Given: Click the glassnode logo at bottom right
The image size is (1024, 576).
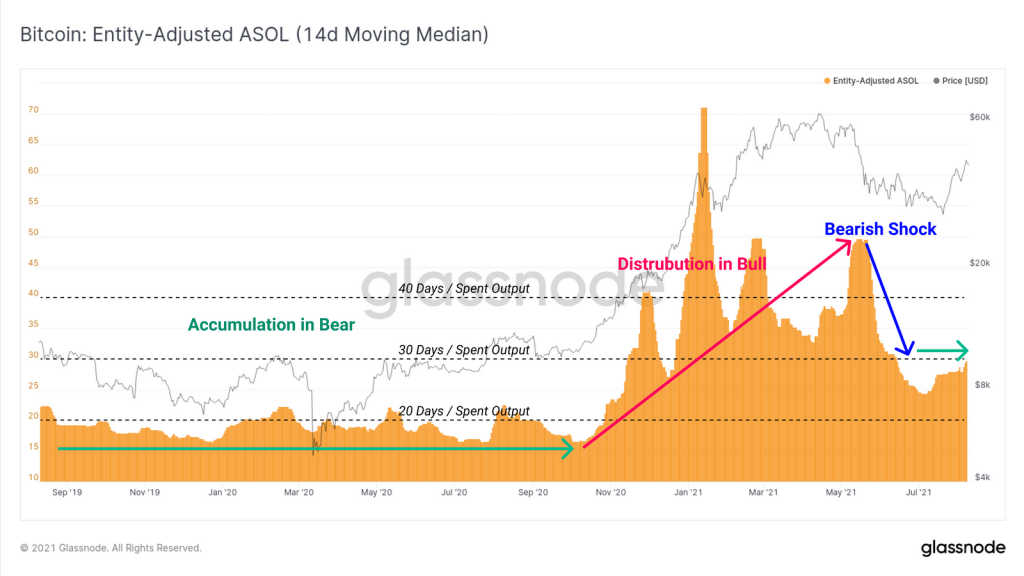Looking at the screenshot, I should tap(963, 547).
